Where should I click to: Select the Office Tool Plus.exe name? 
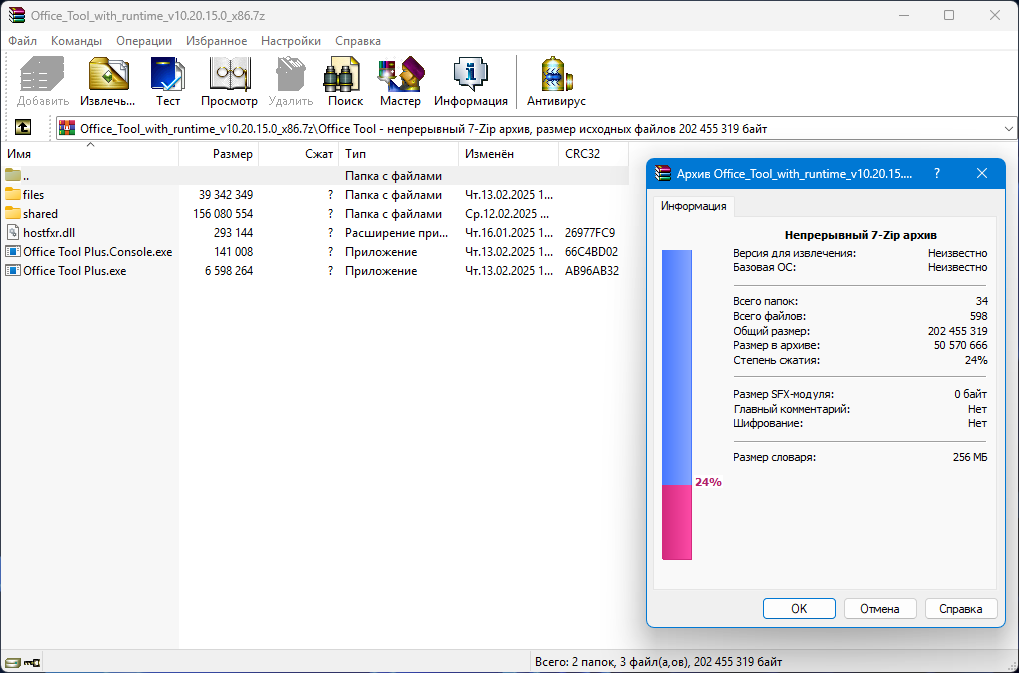(x=75, y=270)
